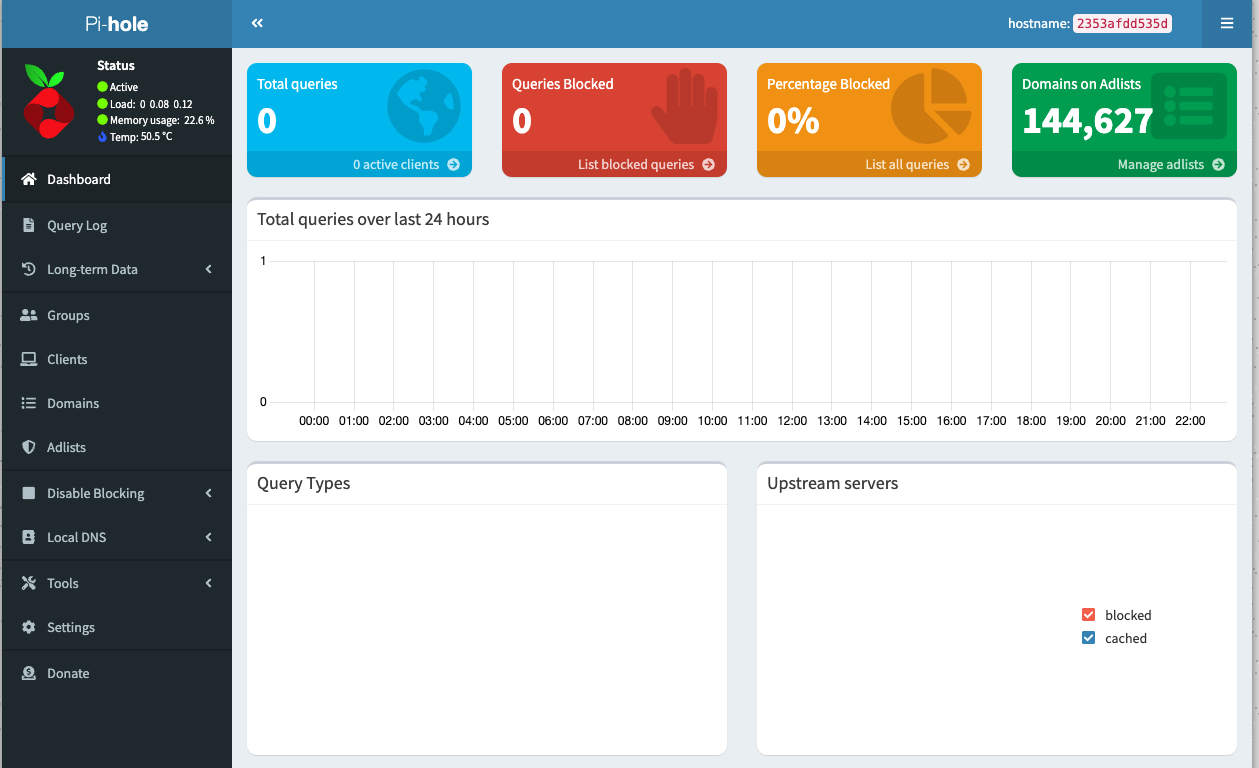1259x768 pixels.
Task: Open the List blocked queries link
Action: pyautogui.click(x=645, y=164)
